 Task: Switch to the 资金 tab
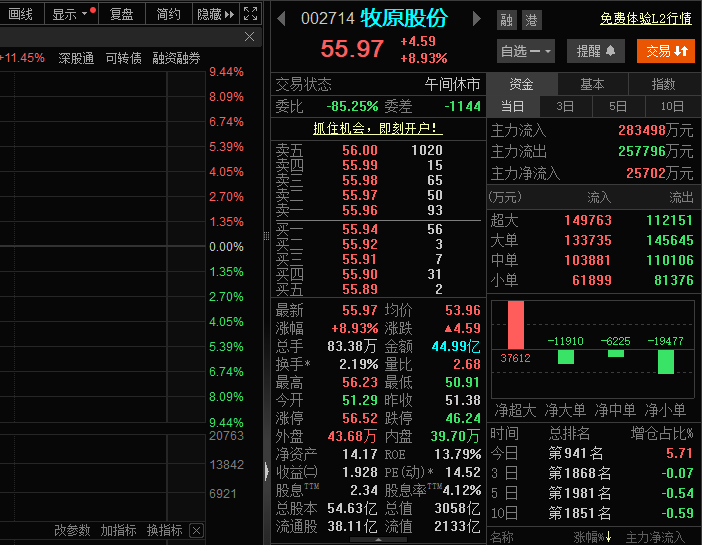pos(522,84)
